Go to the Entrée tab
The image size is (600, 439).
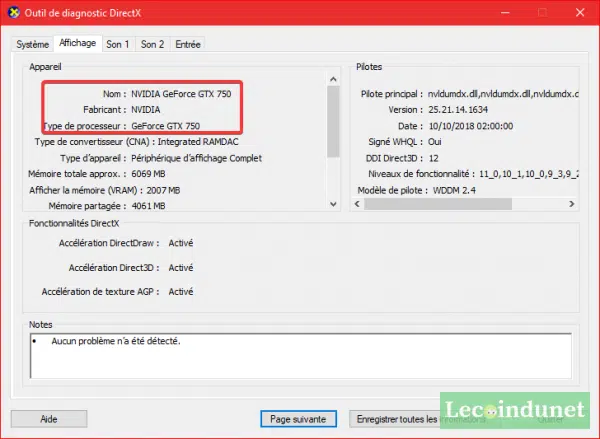pos(188,44)
